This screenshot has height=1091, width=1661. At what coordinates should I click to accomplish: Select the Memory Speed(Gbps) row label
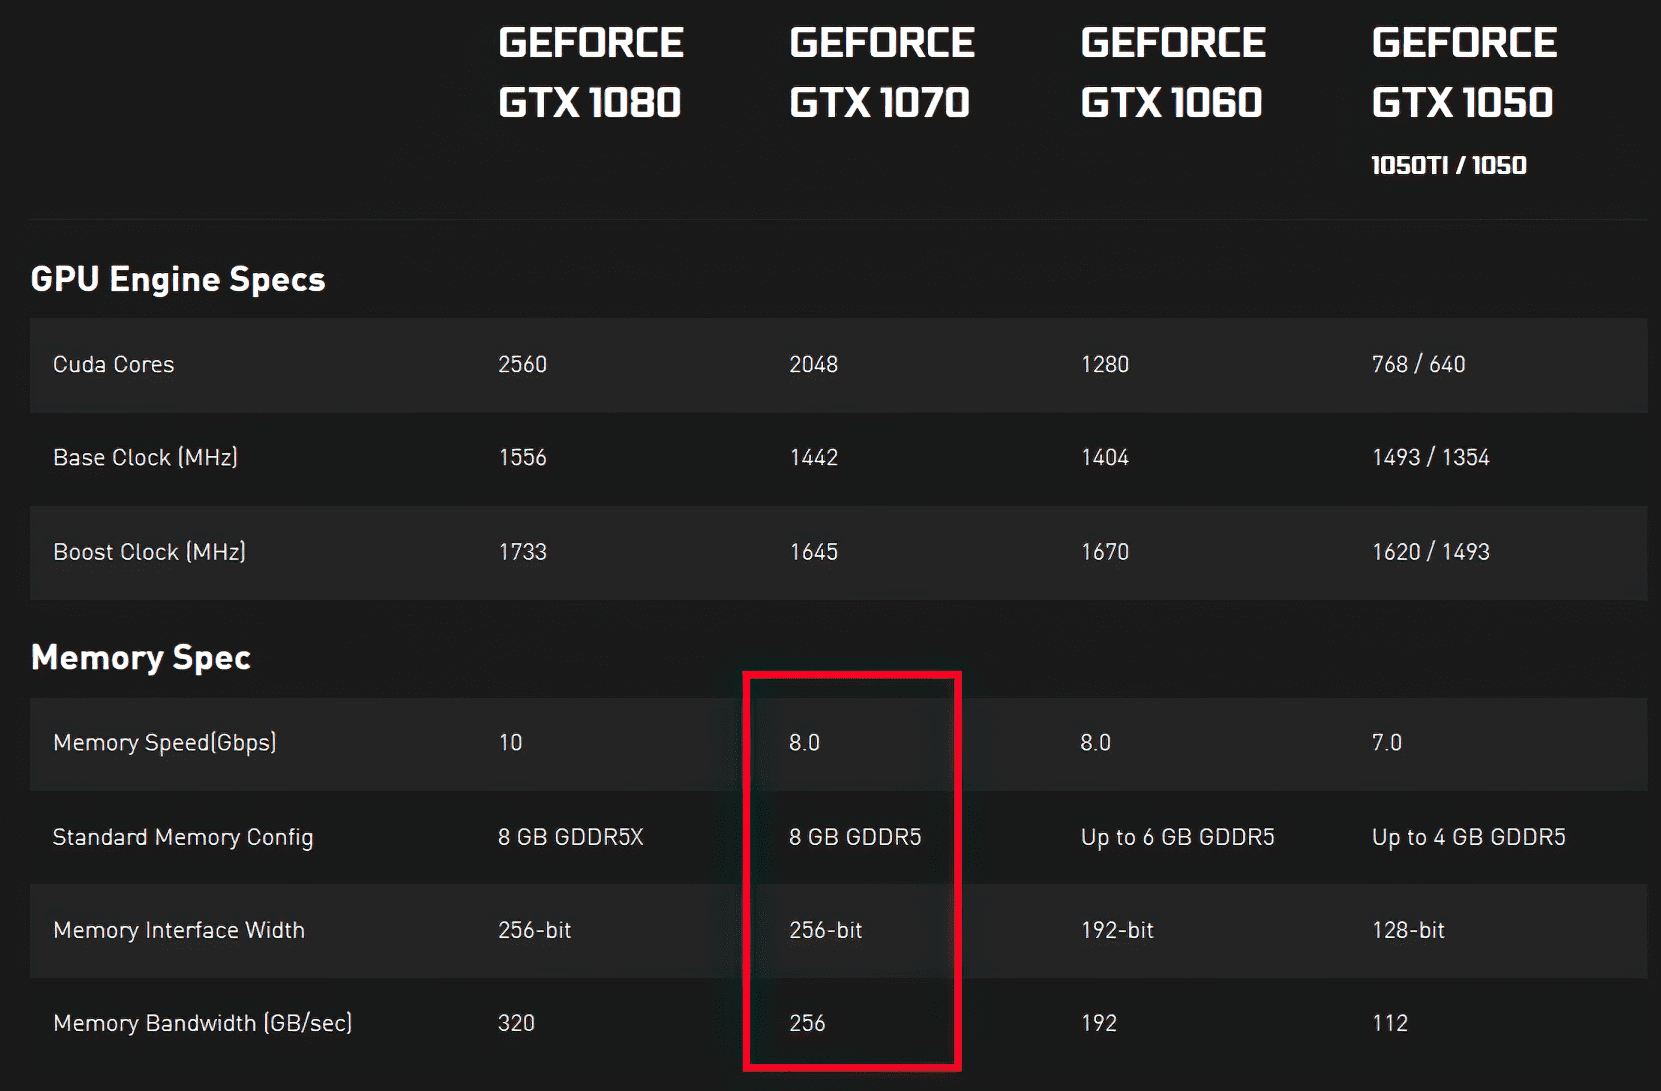click(x=164, y=742)
